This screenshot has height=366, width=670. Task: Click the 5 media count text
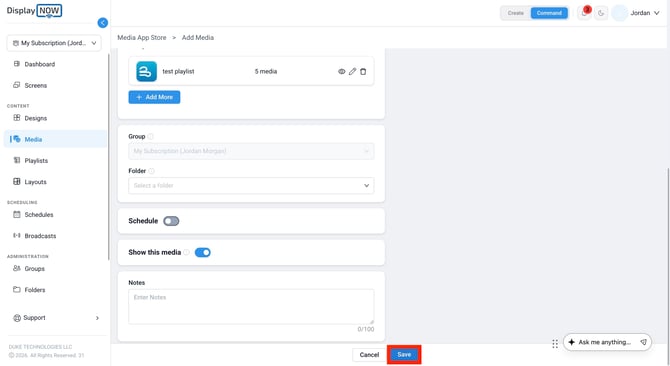266,71
